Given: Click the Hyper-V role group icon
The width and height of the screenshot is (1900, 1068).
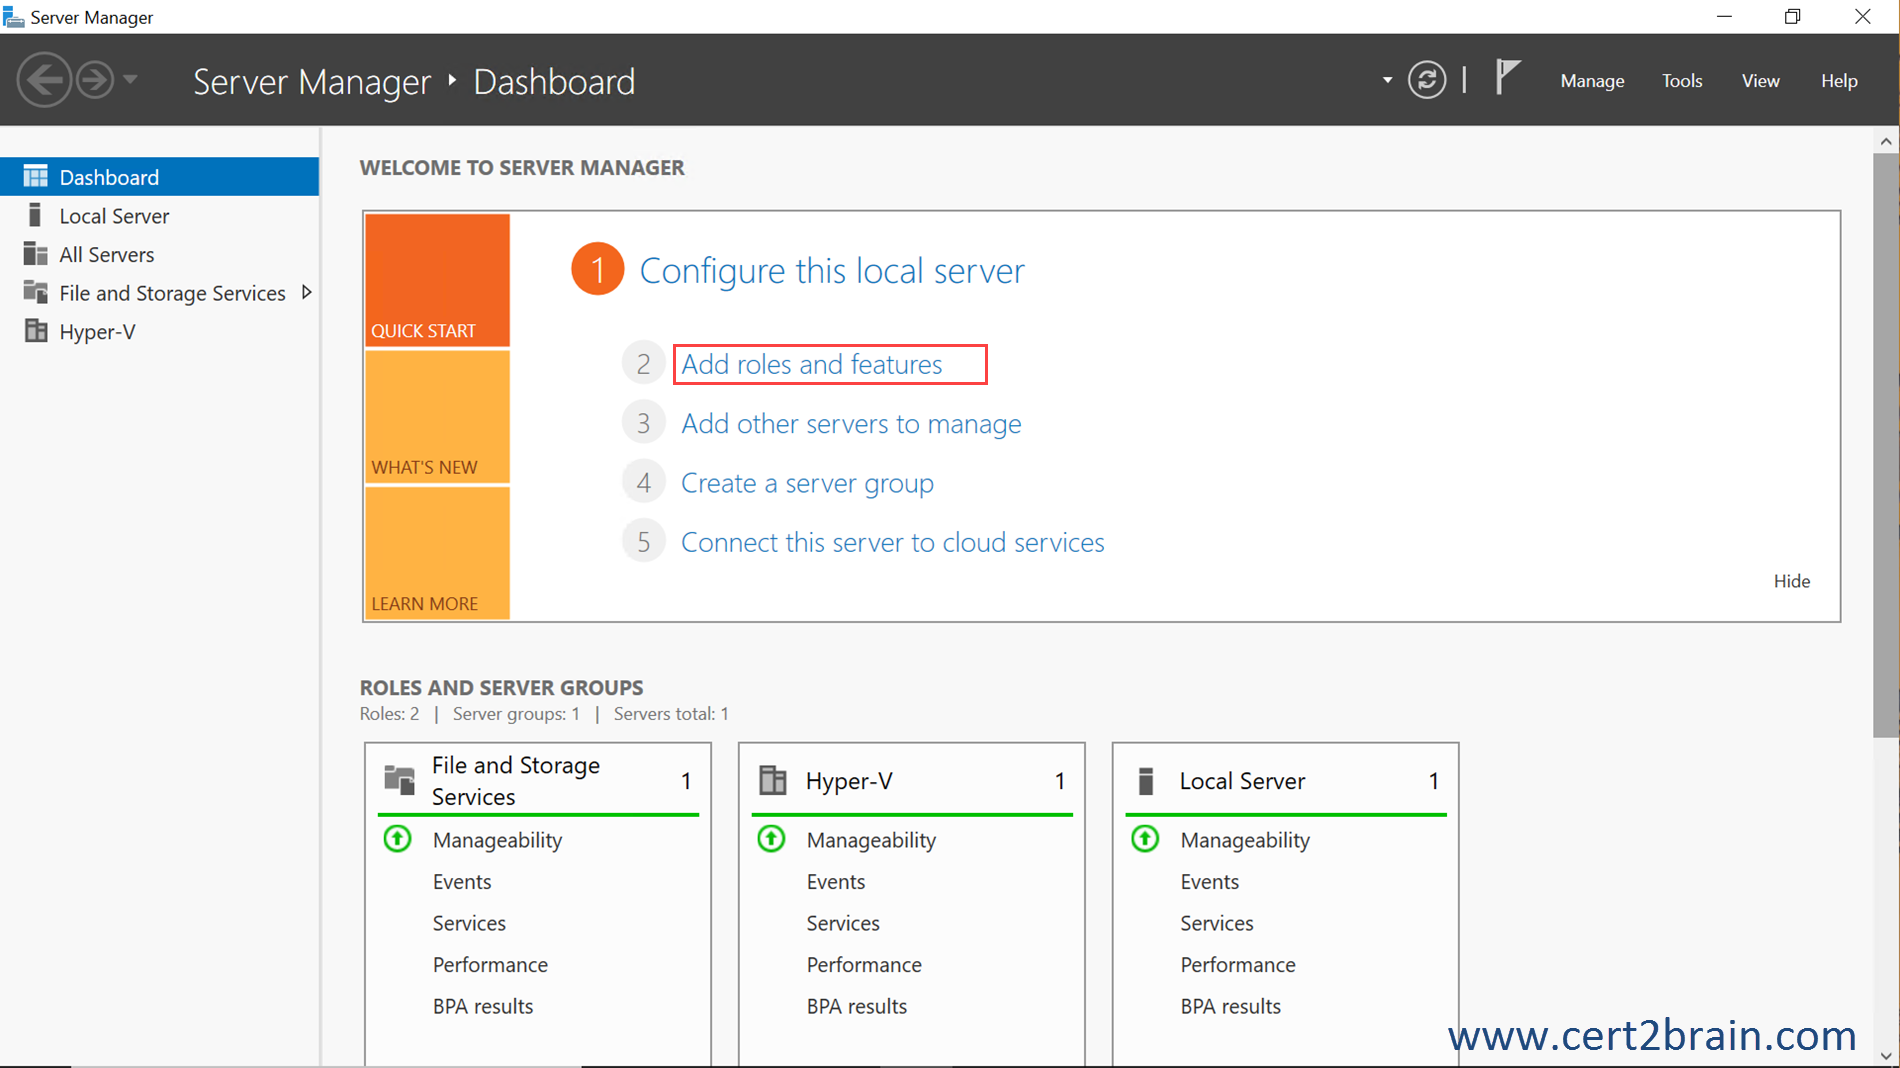Looking at the screenshot, I should [773, 780].
